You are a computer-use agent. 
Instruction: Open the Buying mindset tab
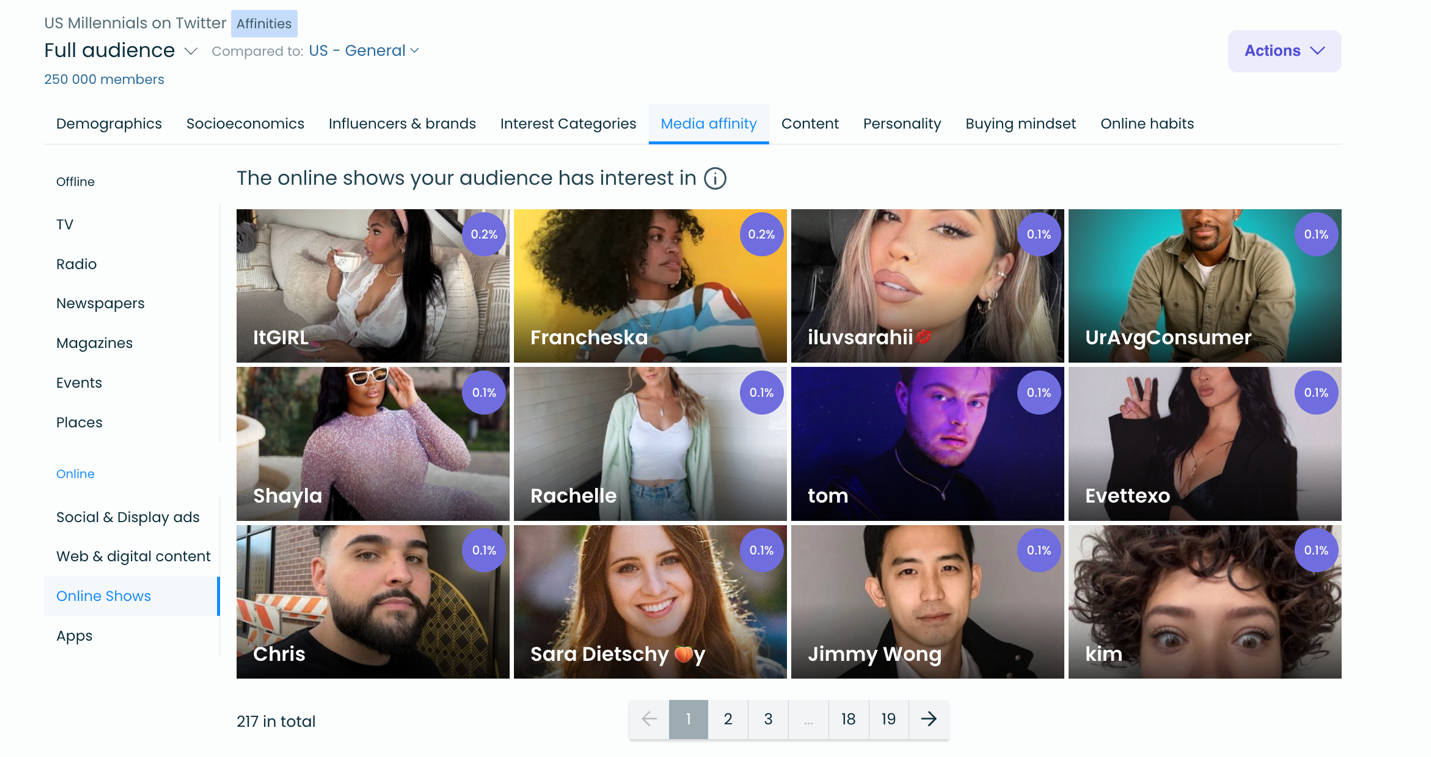[x=1020, y=124]
